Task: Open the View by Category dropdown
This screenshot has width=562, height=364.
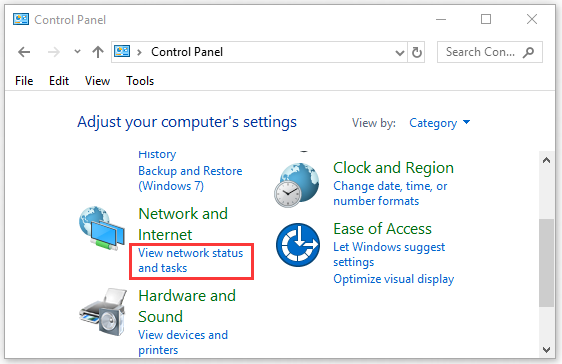Action: pos(439,123)
